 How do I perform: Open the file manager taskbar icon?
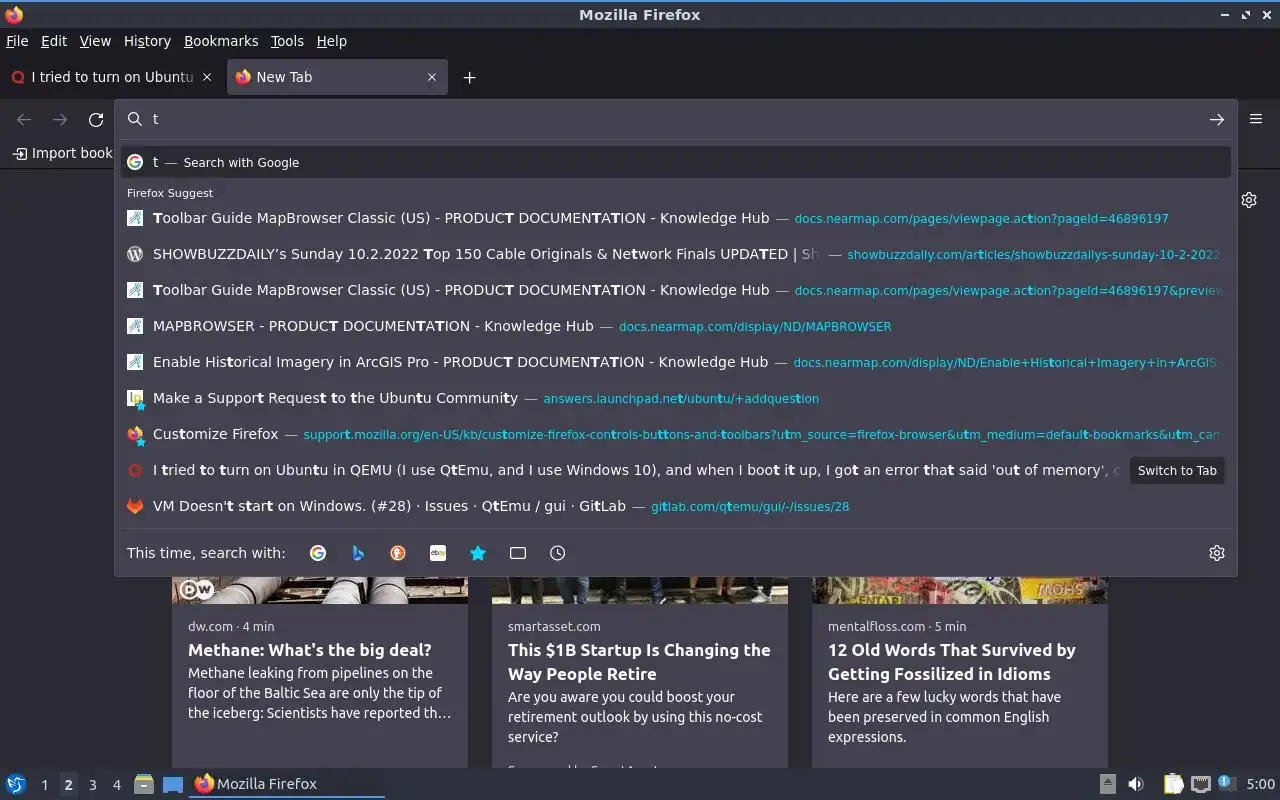coord(144,784)
